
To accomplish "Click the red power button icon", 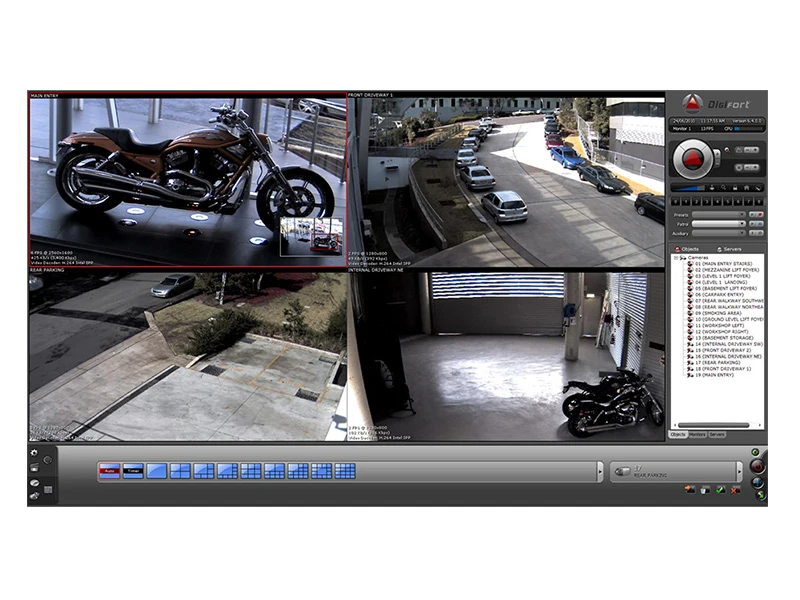I will pyautogui.click(x=757, y=466).
